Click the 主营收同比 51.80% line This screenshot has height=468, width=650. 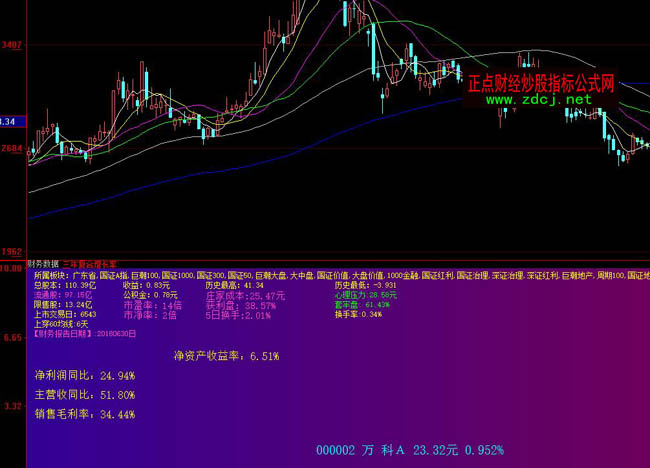84,395
